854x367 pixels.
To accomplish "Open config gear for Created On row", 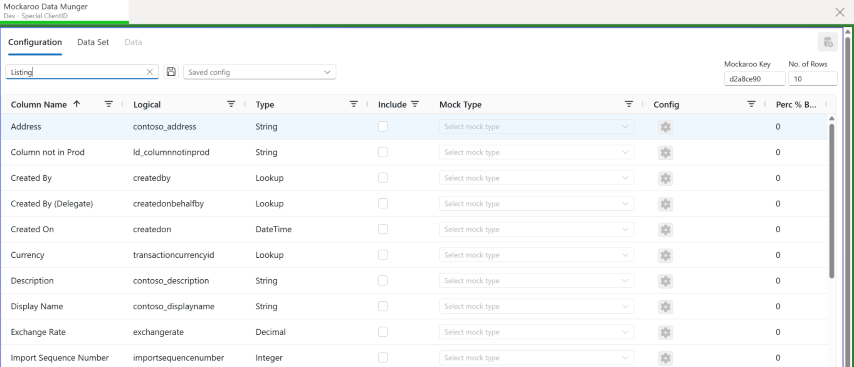I will 665,230.
